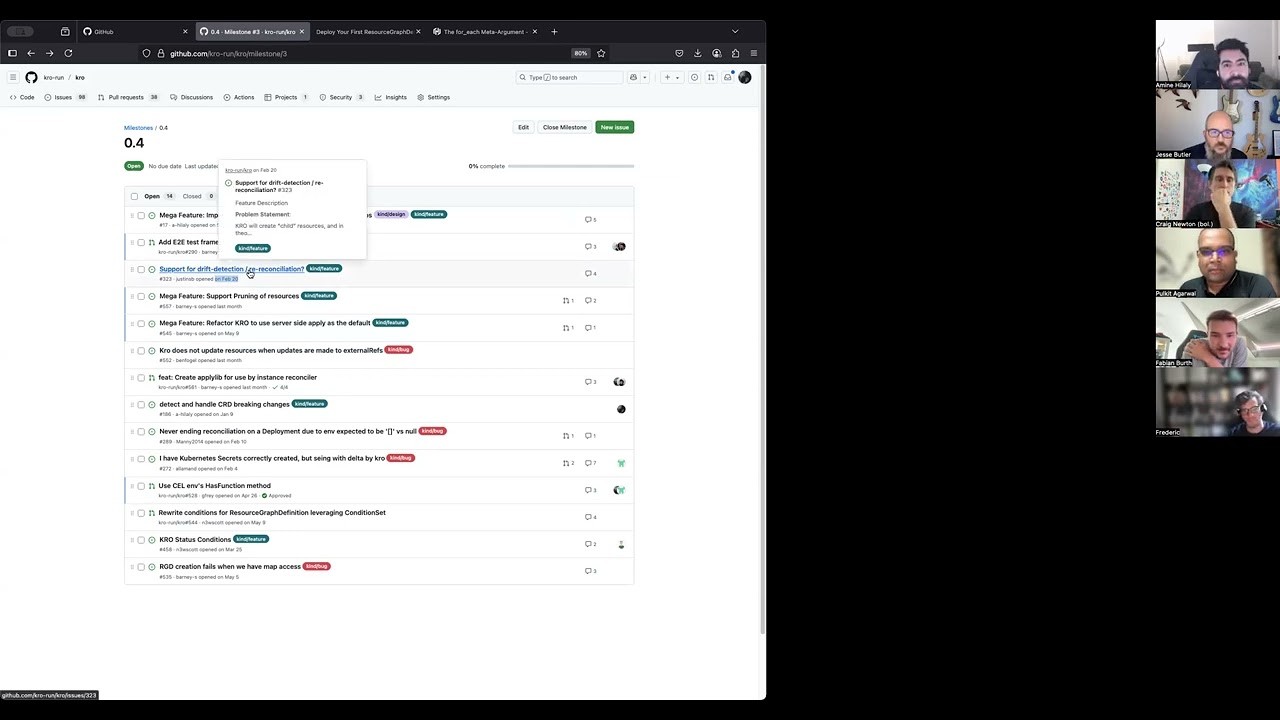This screenshot has width=1280, height=720.
Task: Toggle the browser sidebar icon
Action: tap(12, 53)
